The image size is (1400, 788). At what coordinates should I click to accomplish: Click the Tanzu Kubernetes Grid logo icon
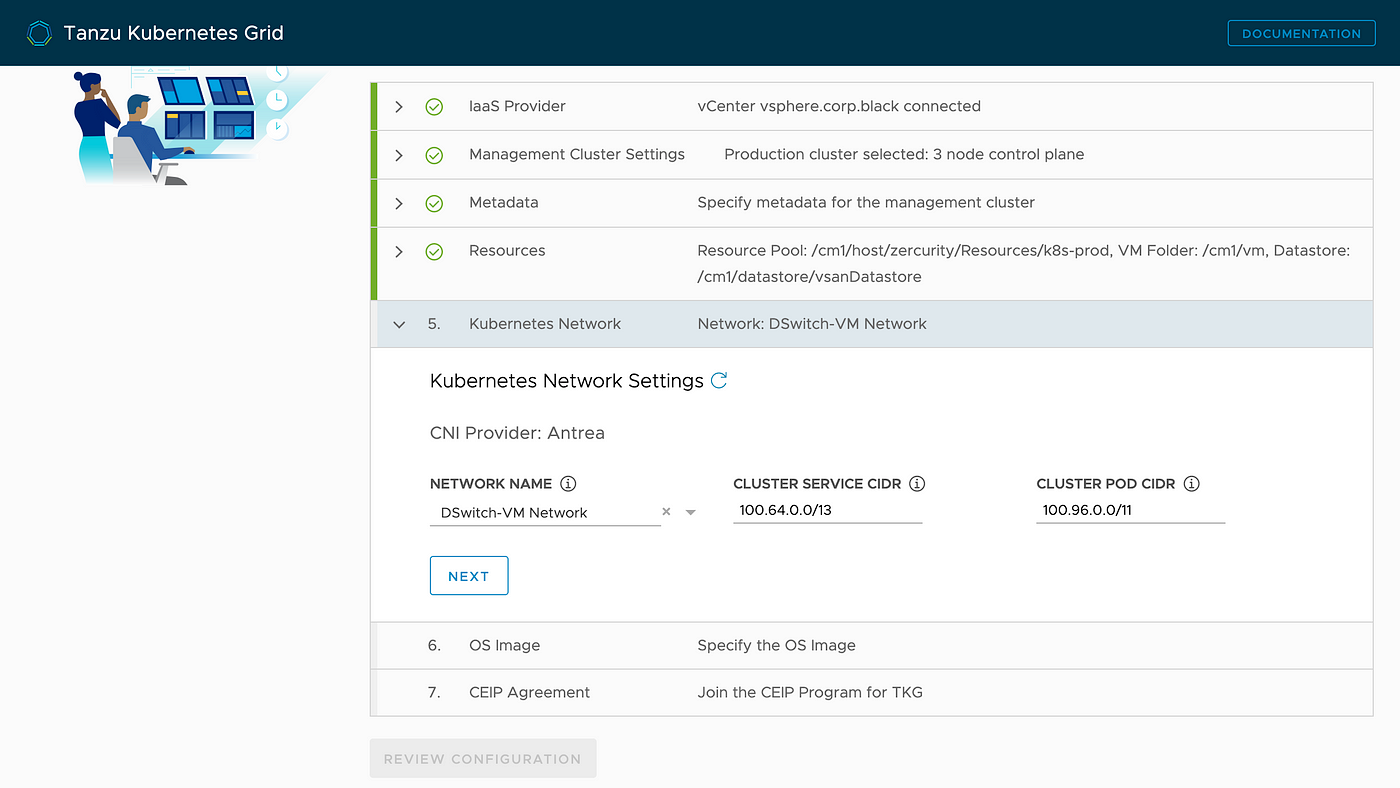[39, 34]
